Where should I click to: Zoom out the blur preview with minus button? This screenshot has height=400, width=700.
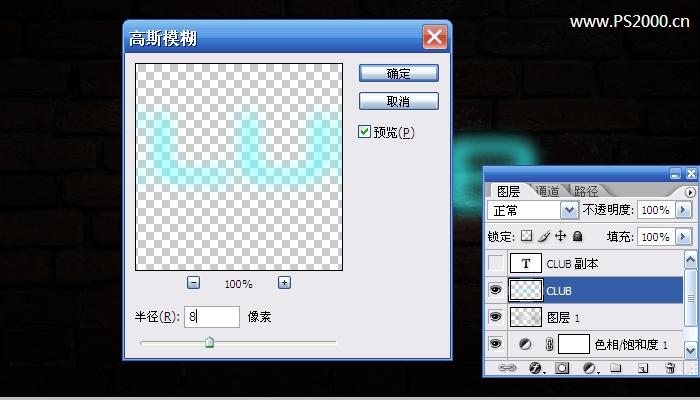coord(193,282)
